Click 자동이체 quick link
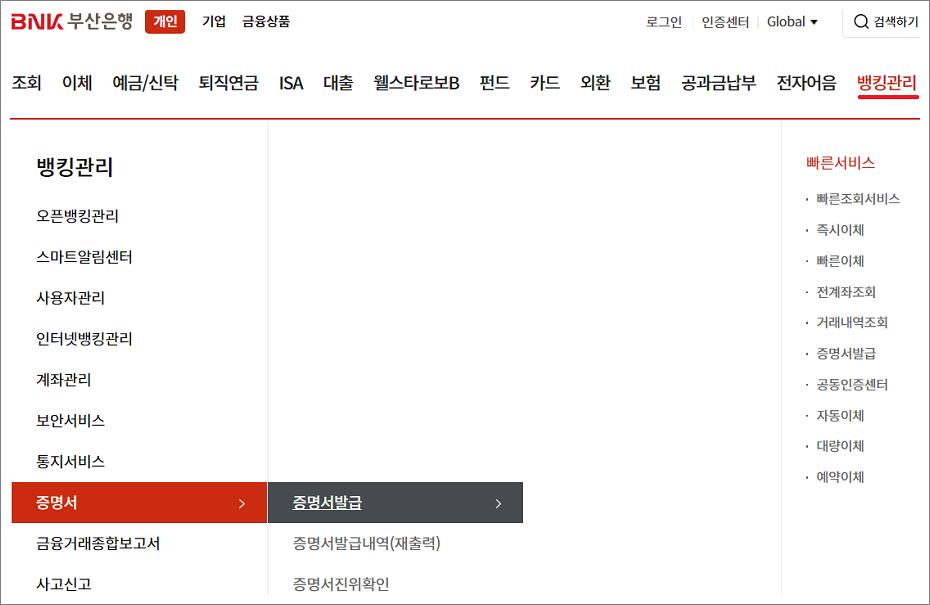This screenshot has width=930, height=605. (840, 415)
